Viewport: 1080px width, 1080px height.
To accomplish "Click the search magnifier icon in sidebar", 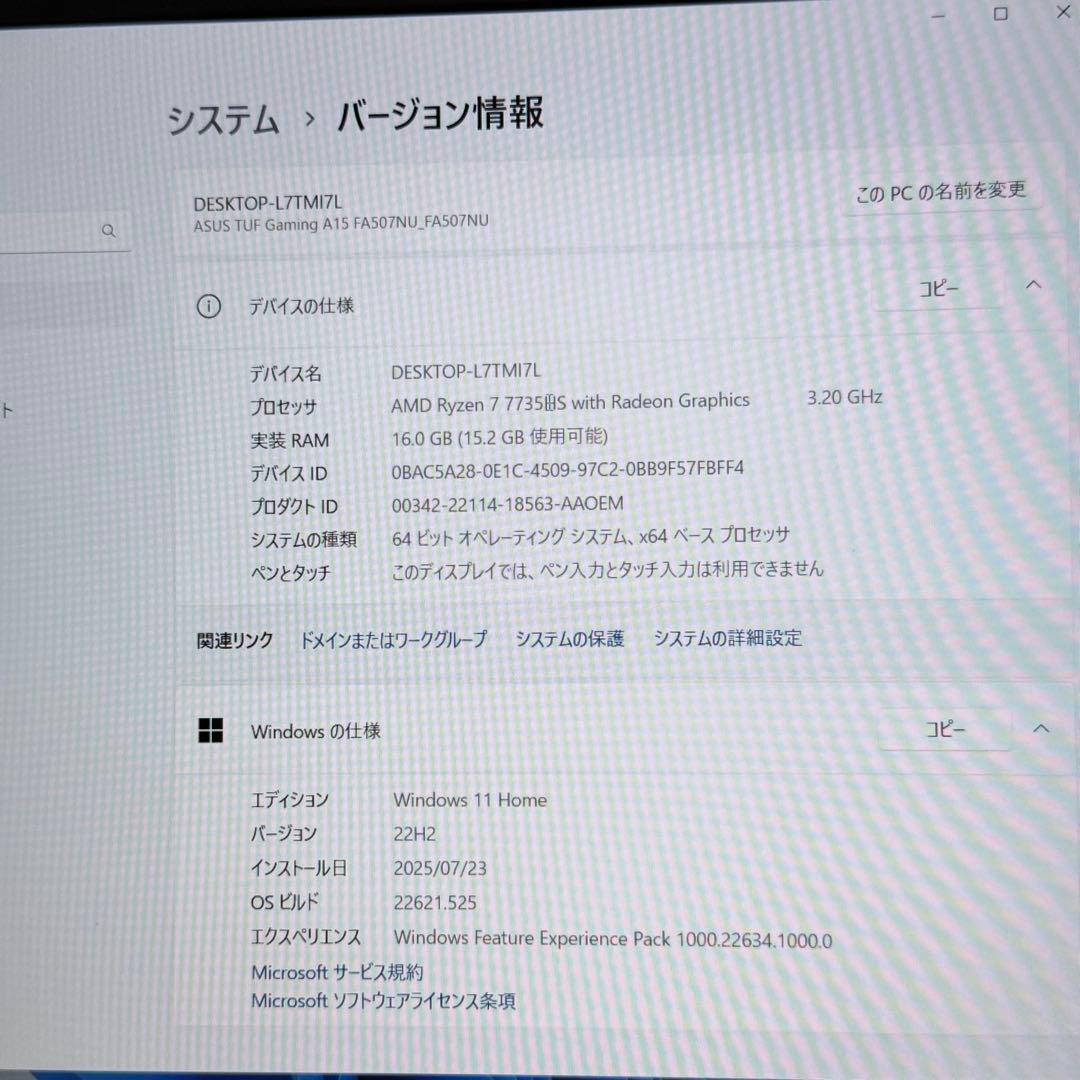I will pyautogui.click(x=108, y=231).
